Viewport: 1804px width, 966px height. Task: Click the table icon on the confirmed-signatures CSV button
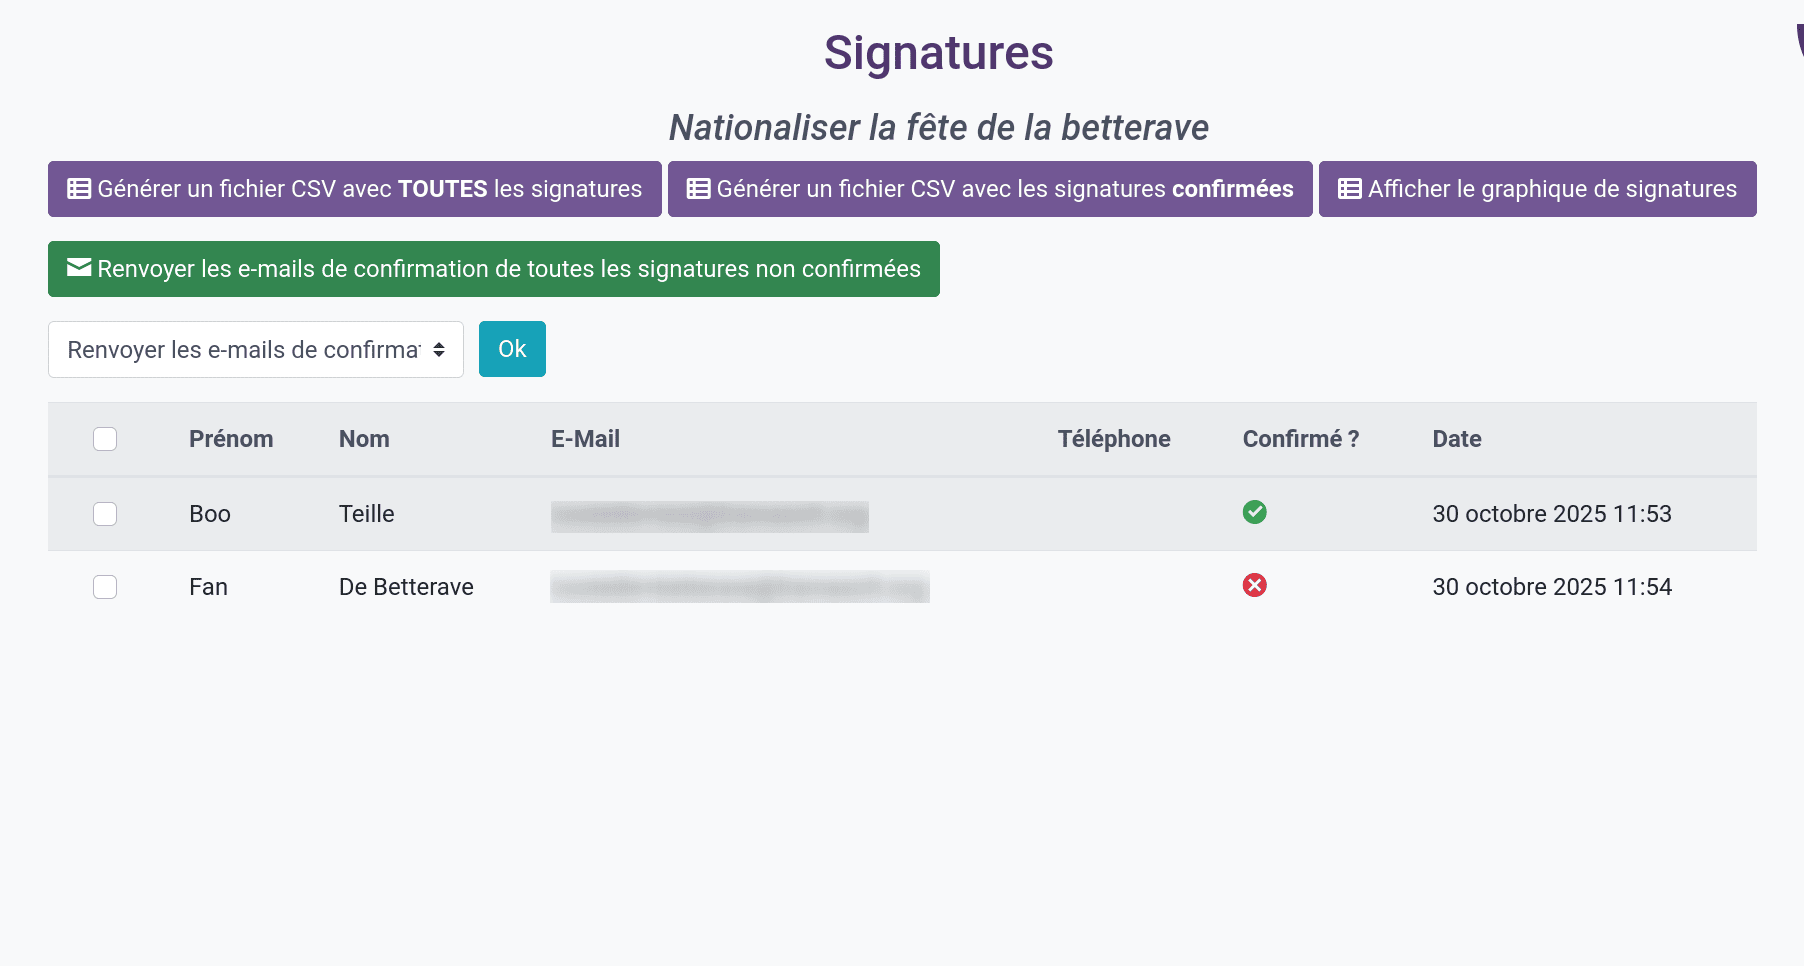click(x=698, y=189)
